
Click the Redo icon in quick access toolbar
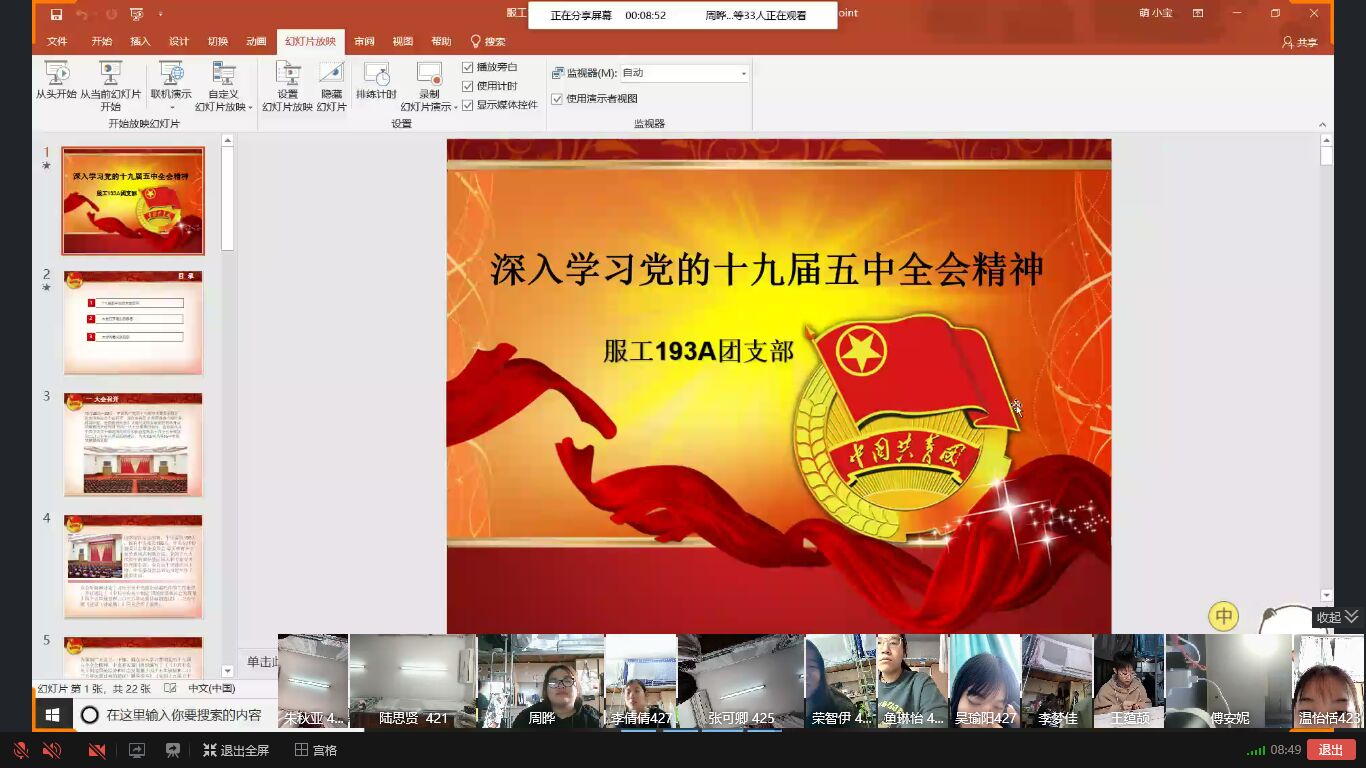coord(111,14)
